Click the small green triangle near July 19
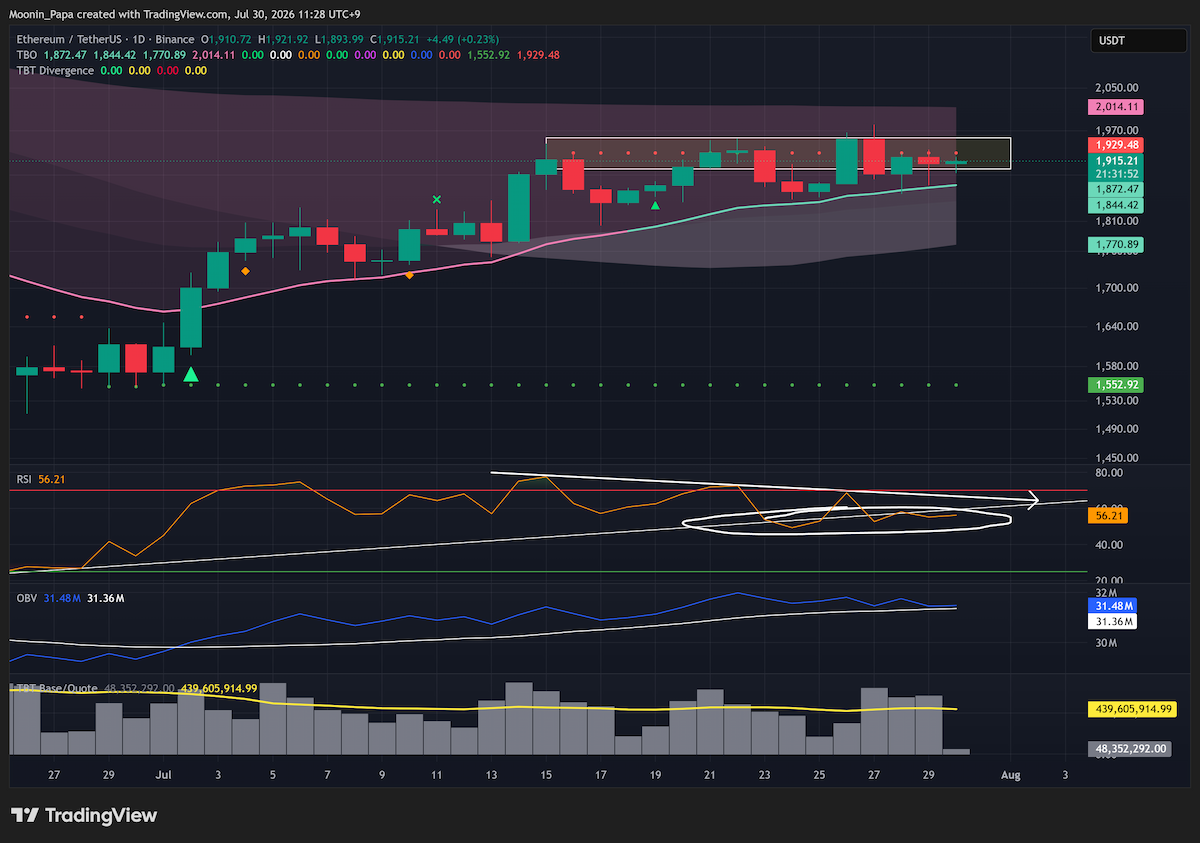Screen dimensions: 1200x843 [x=655, y=205]
